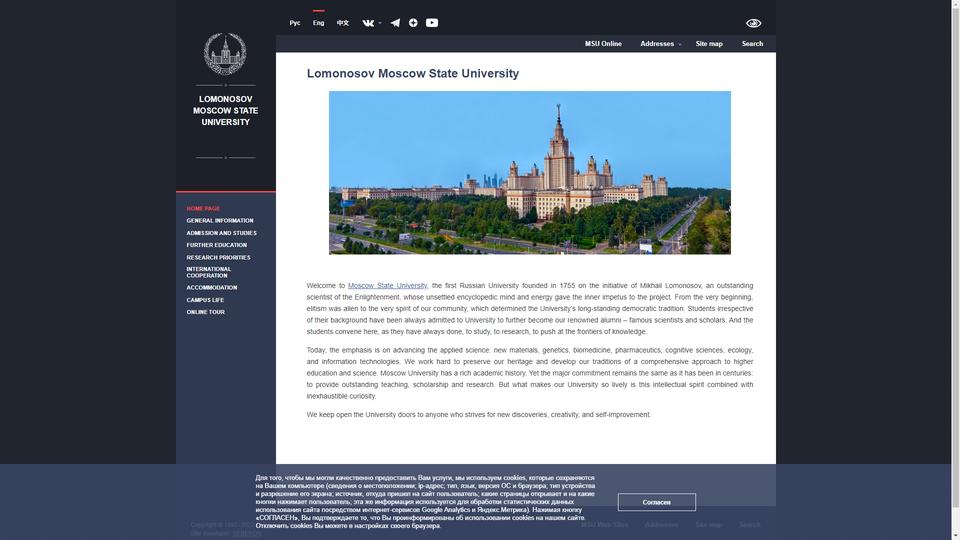Open Research Priorities section
The height and width of the screenshot is (540, 960).
pyautogui.click(x=219, y=258)
